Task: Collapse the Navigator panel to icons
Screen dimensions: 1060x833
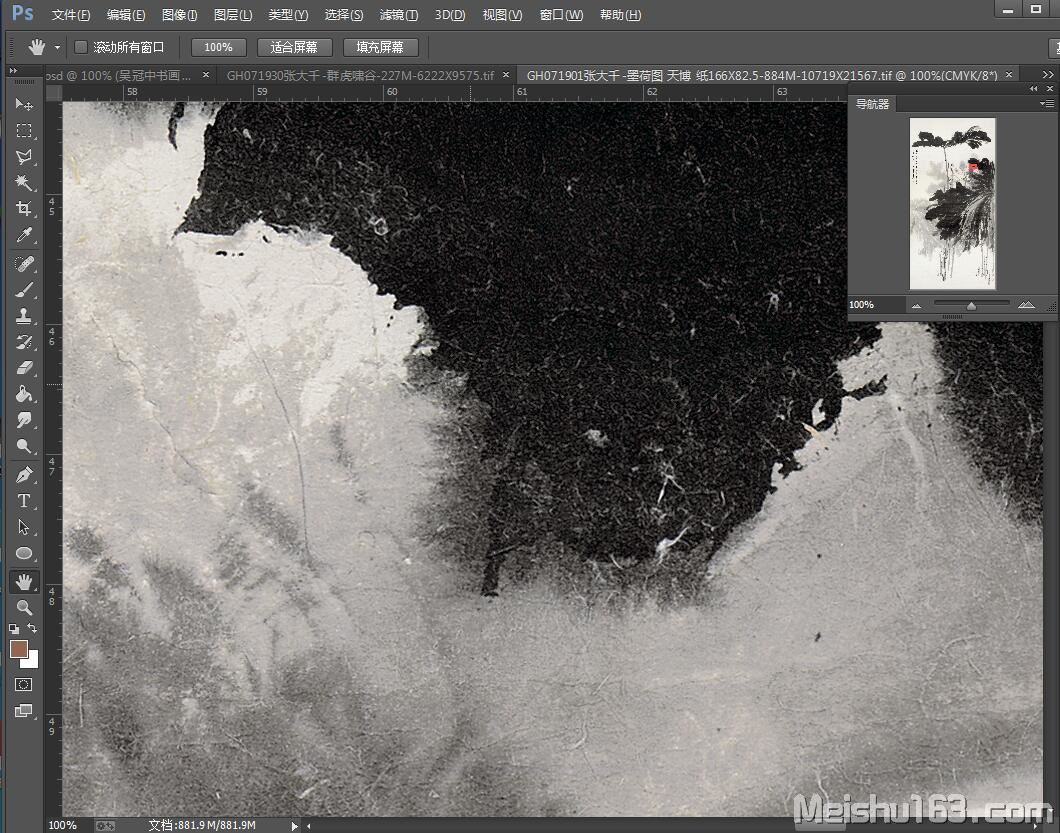Action: pyautogui.click(x=1033, y=89)
